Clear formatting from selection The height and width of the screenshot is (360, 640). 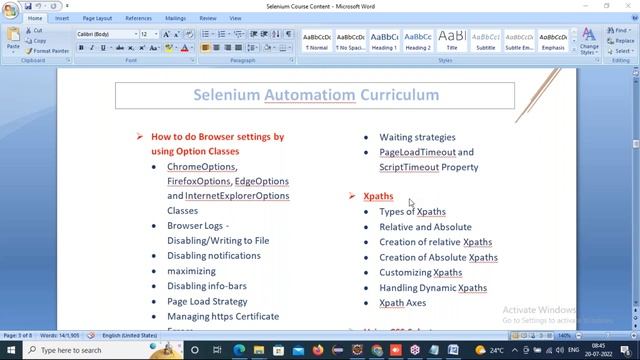pos(189,34)
